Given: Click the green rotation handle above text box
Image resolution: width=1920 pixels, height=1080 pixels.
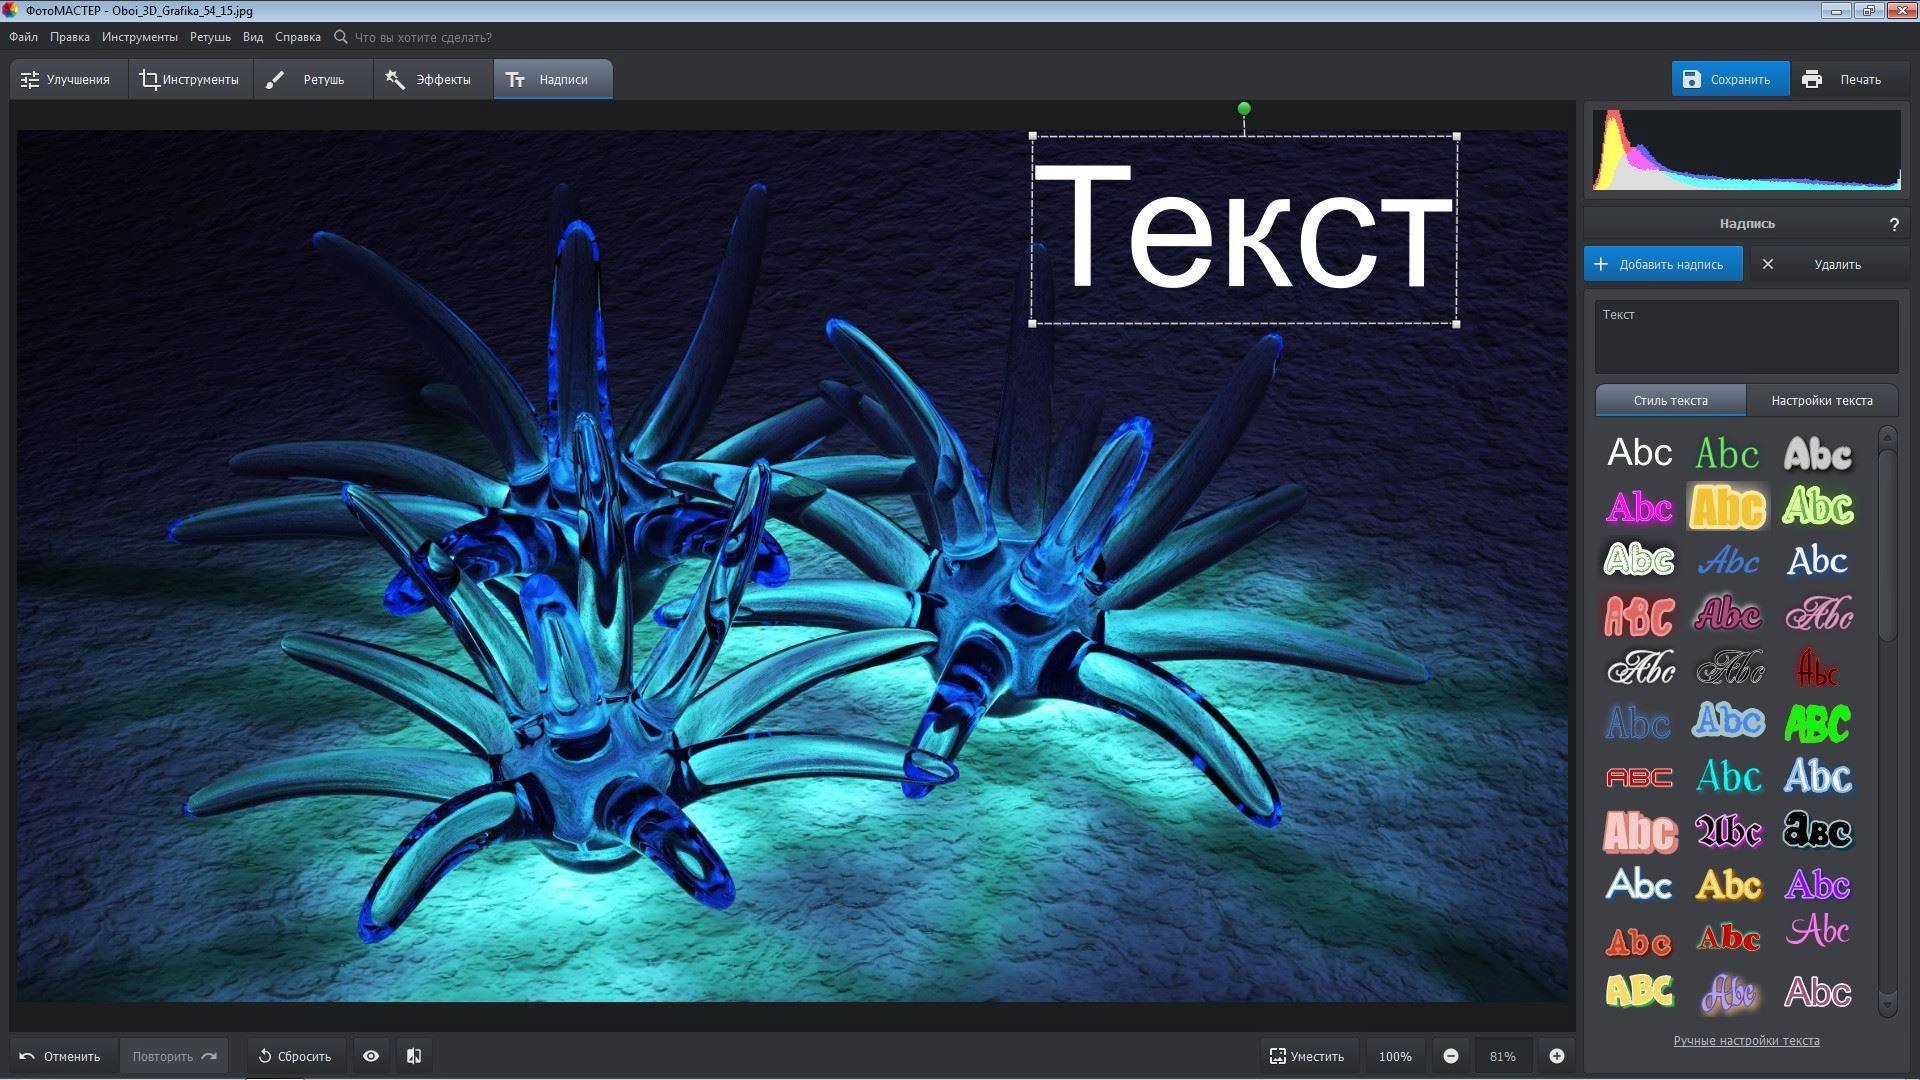Looking at the screenshot, I should (1244, 109).
